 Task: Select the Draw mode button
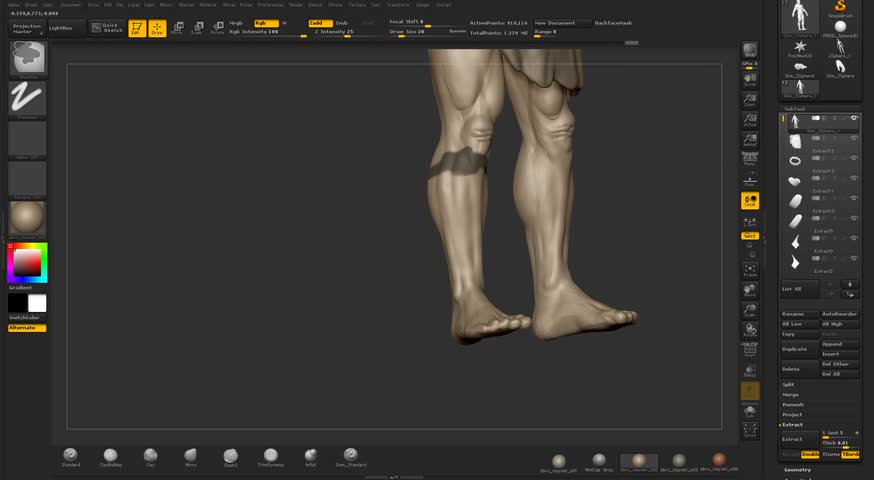tap(157, 28)
